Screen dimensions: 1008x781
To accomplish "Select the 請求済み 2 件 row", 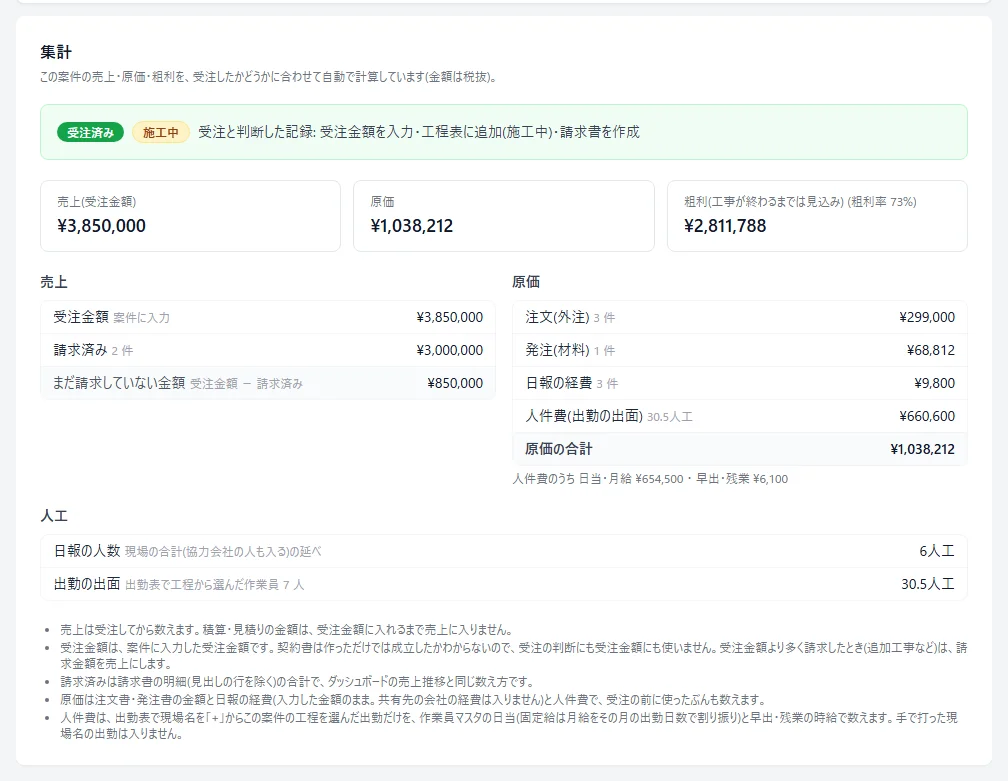I will coord(268,350).
